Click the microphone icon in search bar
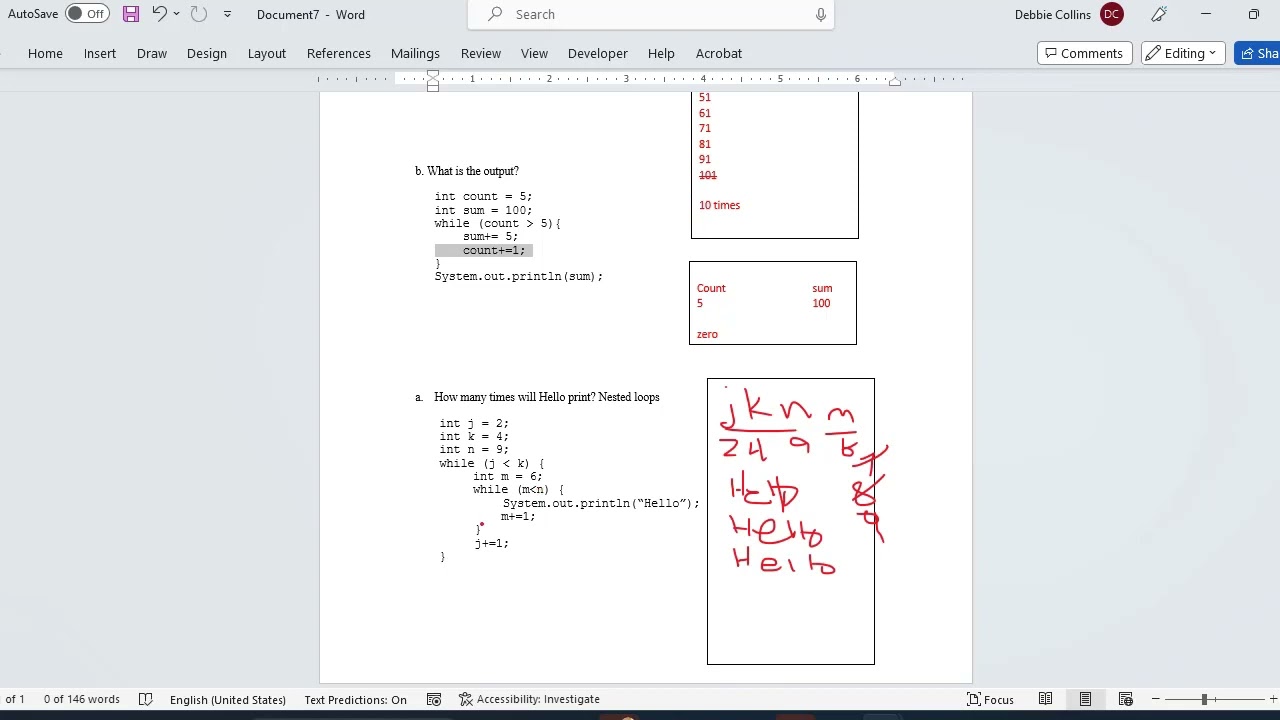 pyautogui.click(x=821, y=14)
